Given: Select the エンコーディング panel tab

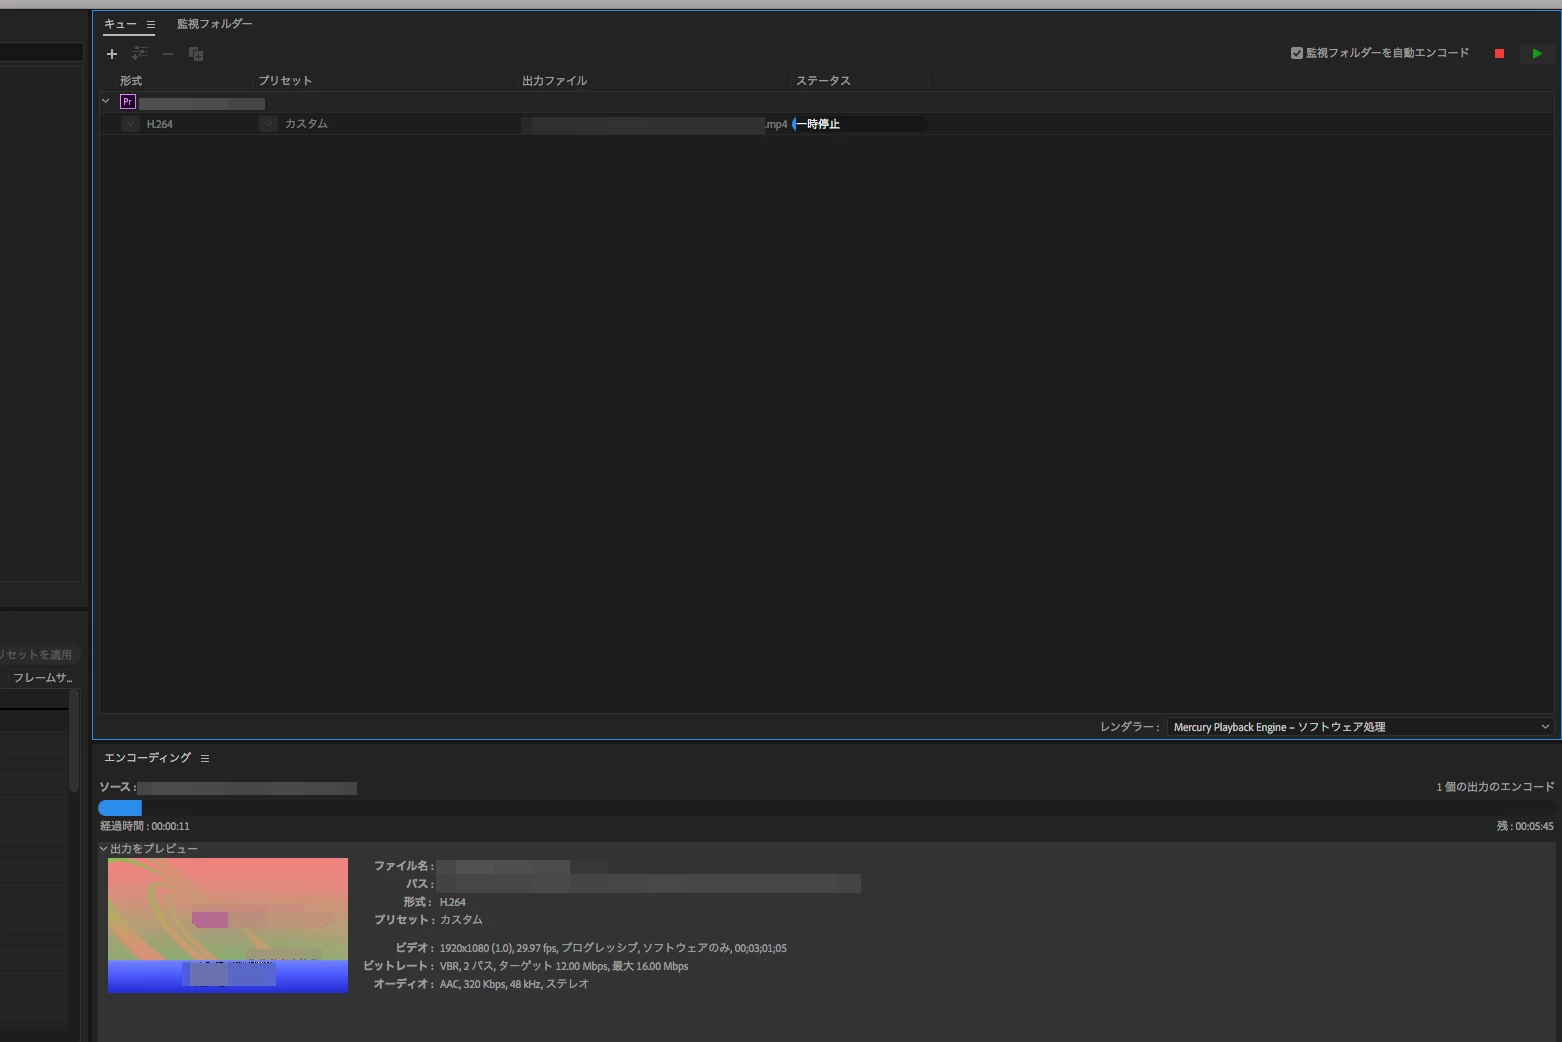Looking at the screenshot, I should click(x=147, y=758).
